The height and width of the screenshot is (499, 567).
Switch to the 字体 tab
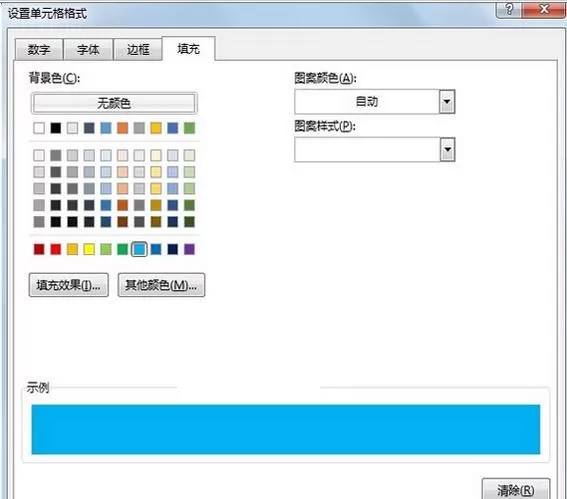pos(88,50)
